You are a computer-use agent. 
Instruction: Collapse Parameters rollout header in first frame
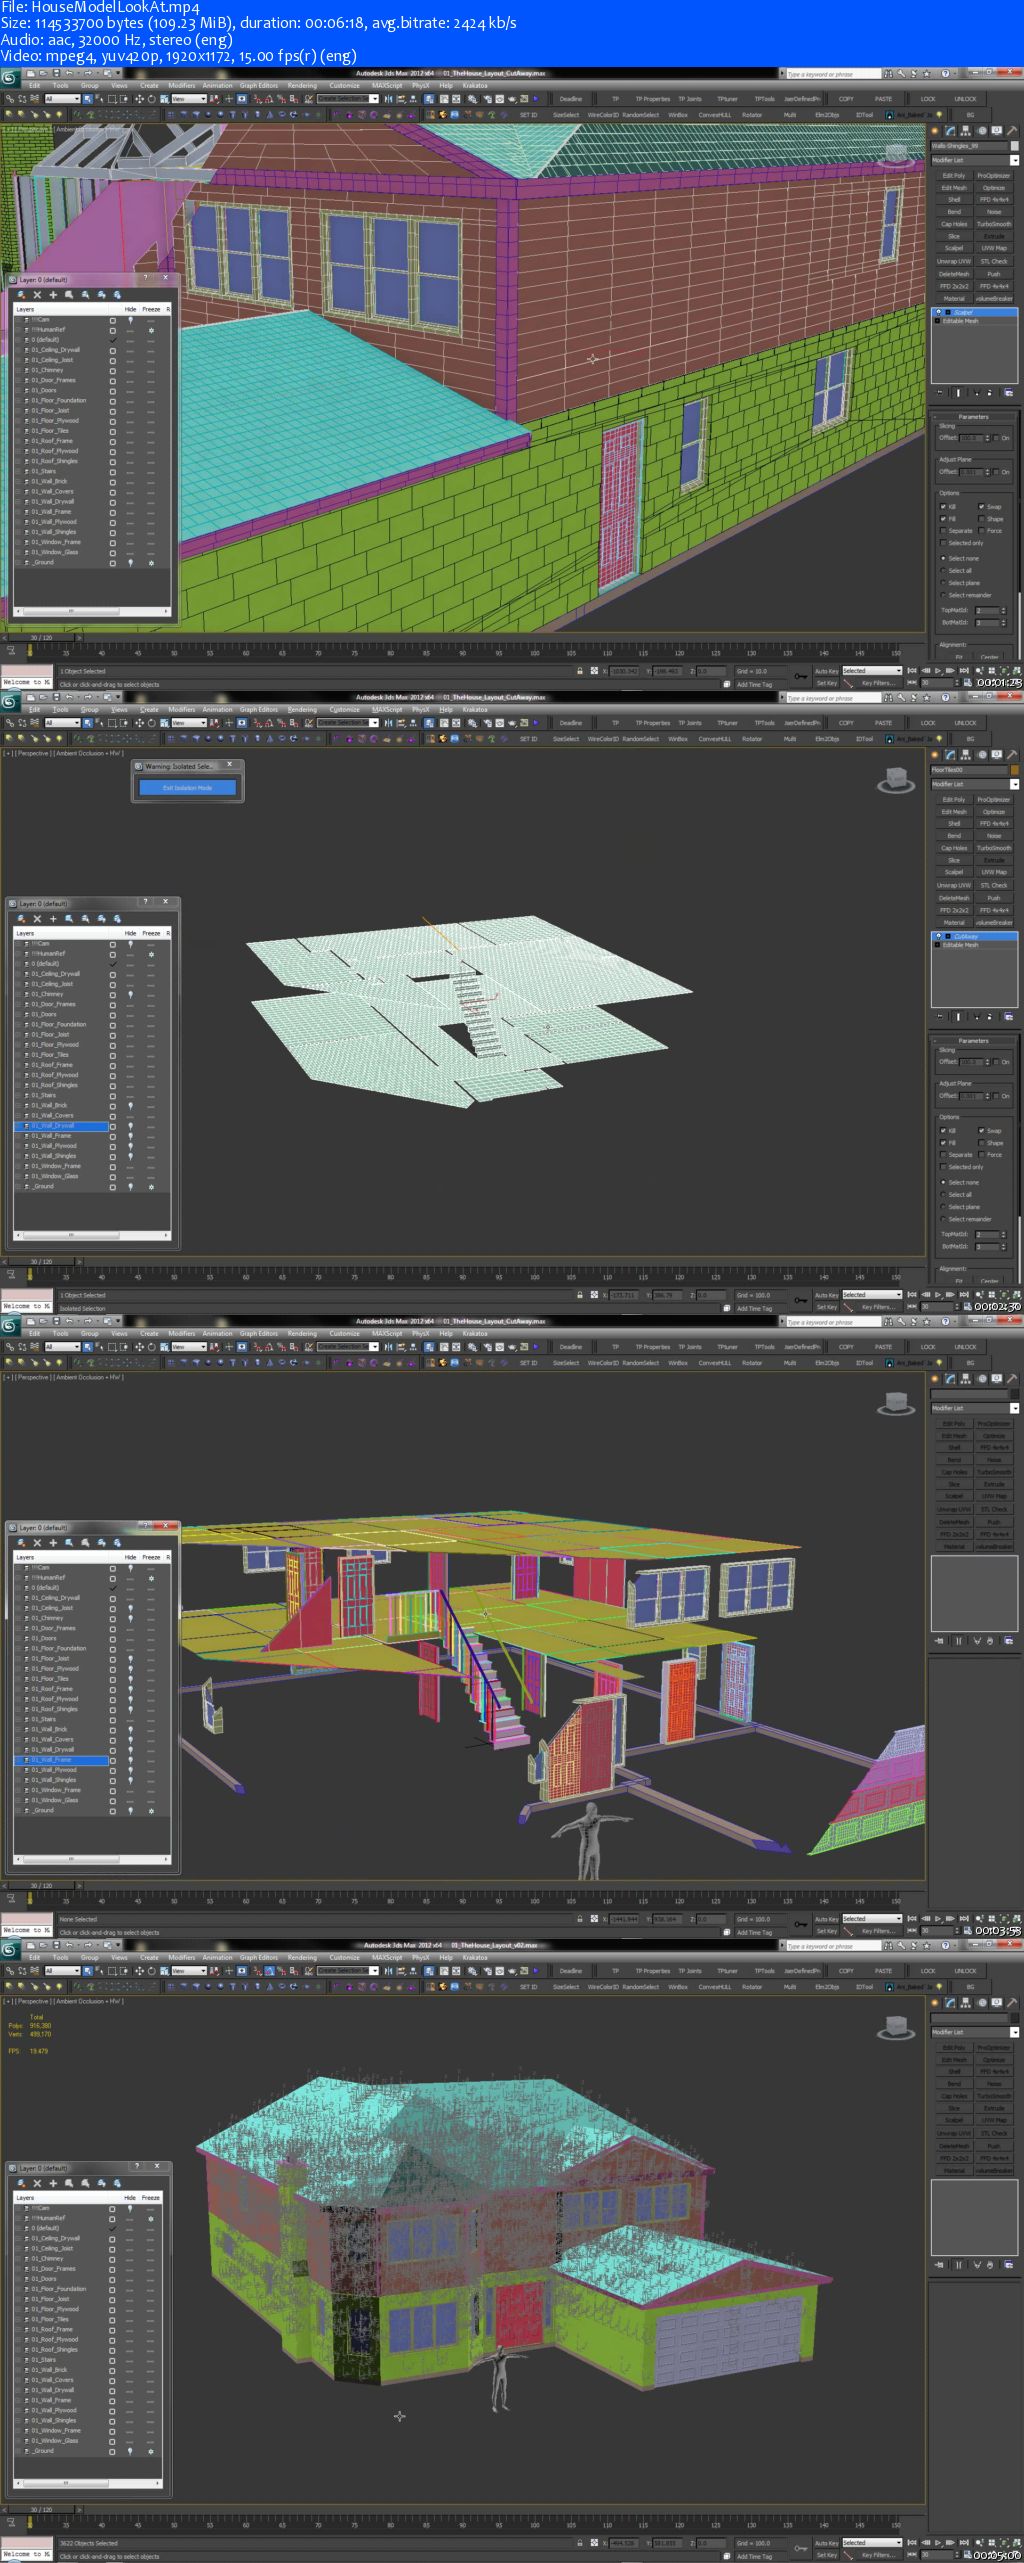click(x=973, y=417)
